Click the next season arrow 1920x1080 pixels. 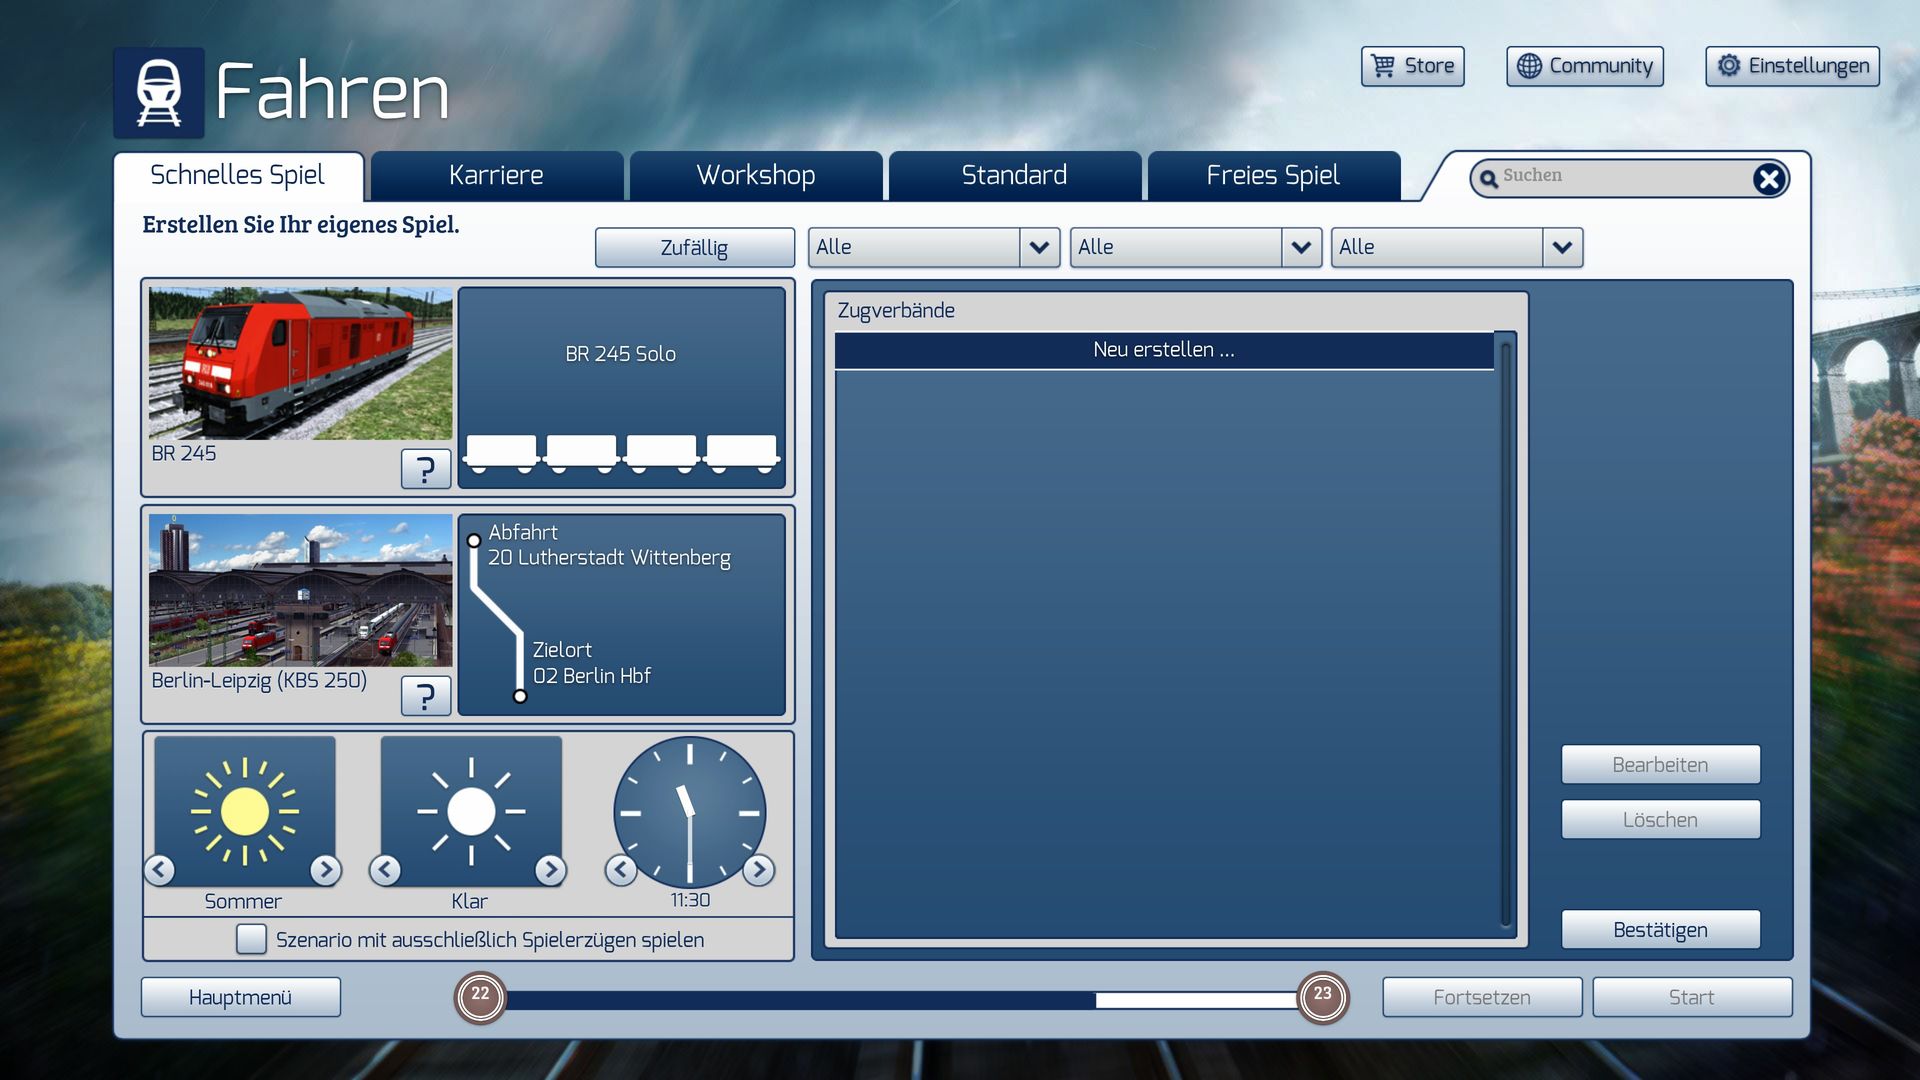(x=325, y=870)
